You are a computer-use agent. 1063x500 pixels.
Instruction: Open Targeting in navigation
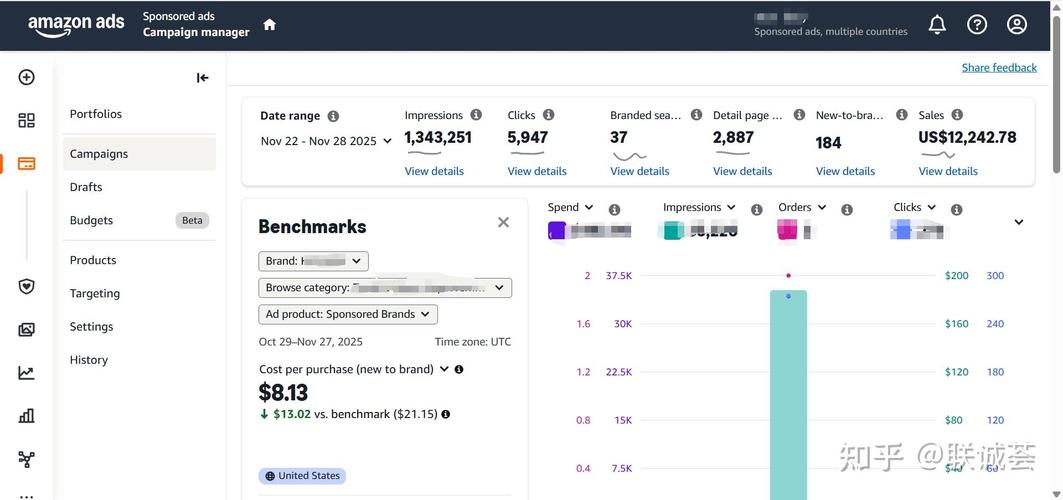(95, 293)
